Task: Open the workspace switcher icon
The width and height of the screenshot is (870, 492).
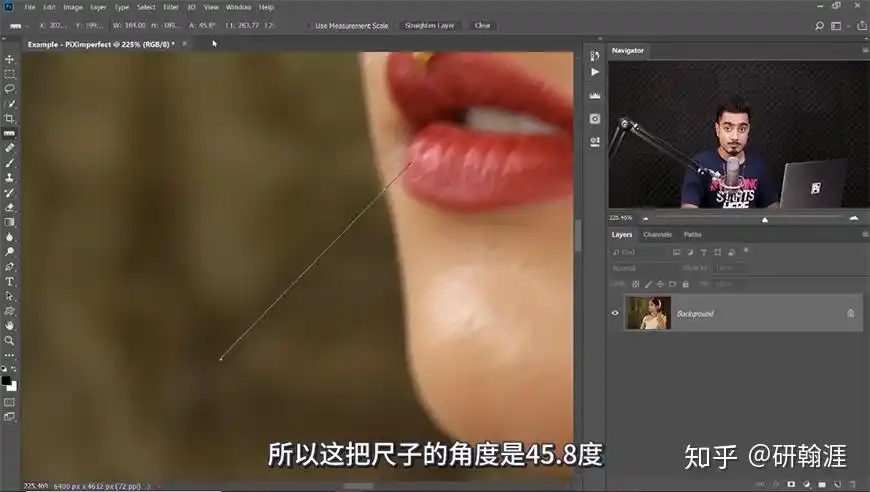Action: click(x=836, y=26)
